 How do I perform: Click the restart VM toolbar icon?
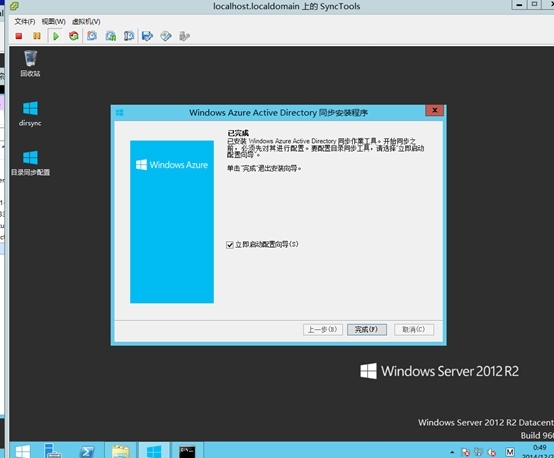[x=73, y=36]
